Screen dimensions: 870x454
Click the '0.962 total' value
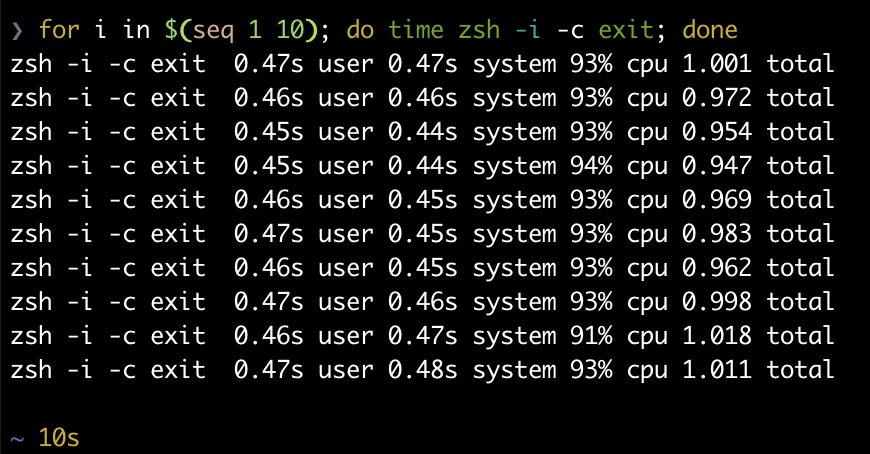758,268
